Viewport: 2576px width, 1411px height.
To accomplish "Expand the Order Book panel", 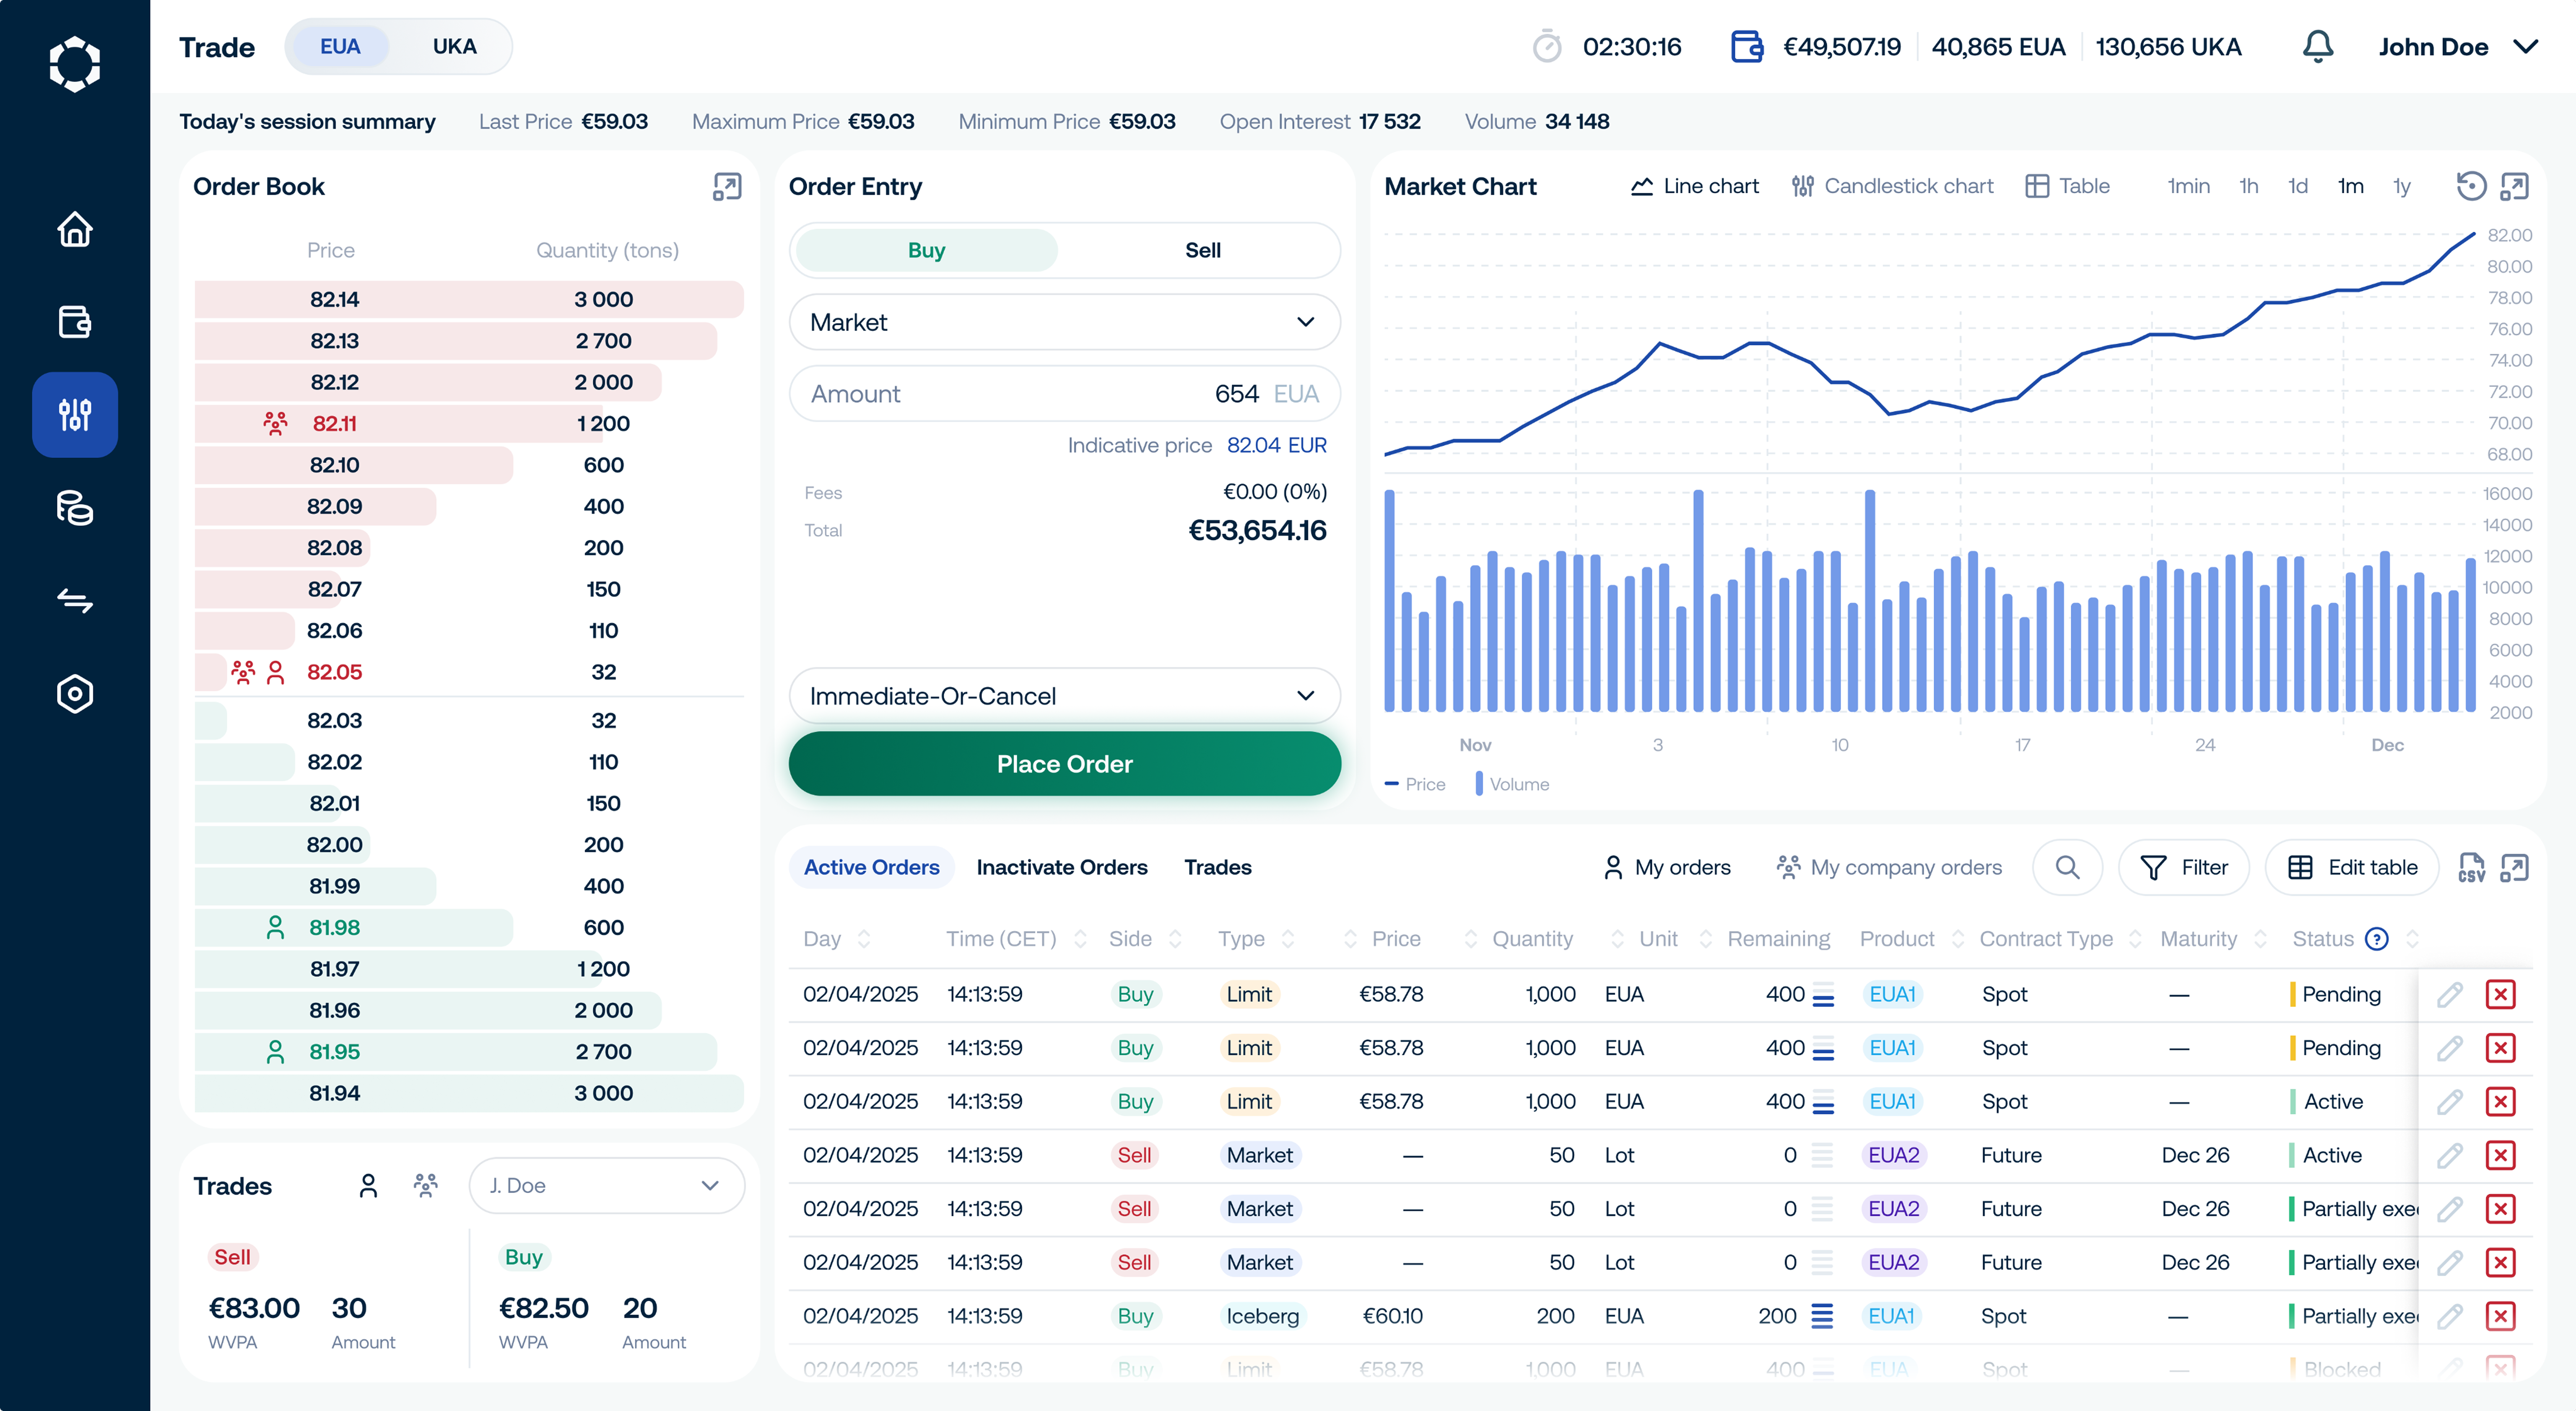I will click(x=727, y=187).
